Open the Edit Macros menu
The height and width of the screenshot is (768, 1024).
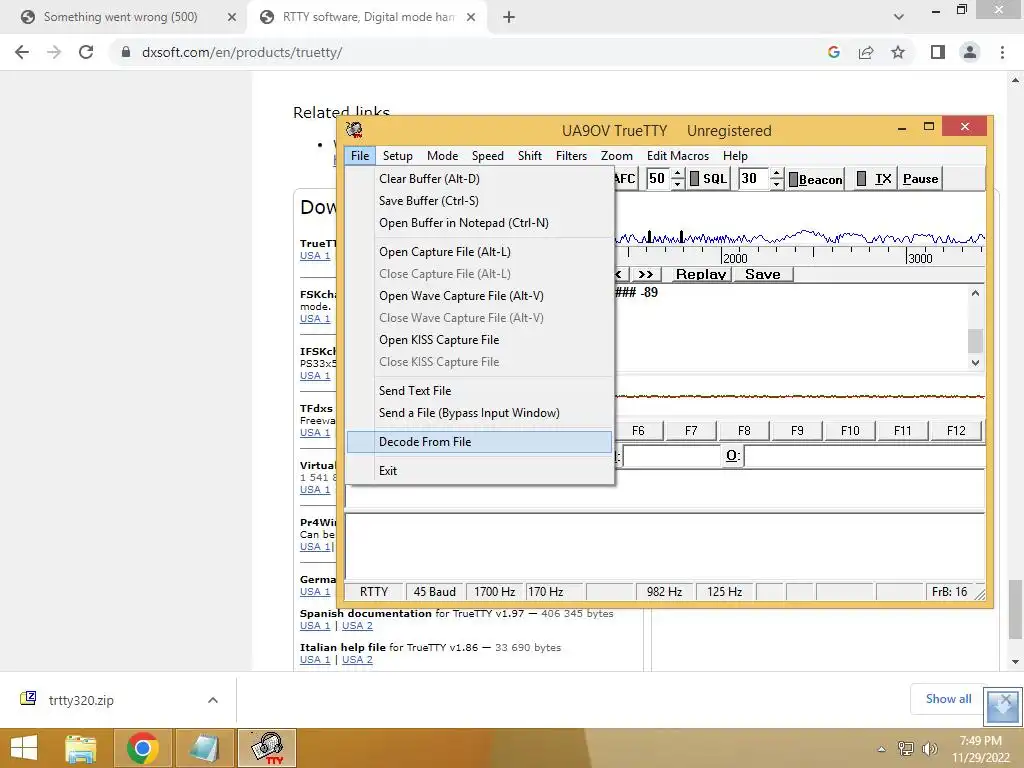click(678, 155)
